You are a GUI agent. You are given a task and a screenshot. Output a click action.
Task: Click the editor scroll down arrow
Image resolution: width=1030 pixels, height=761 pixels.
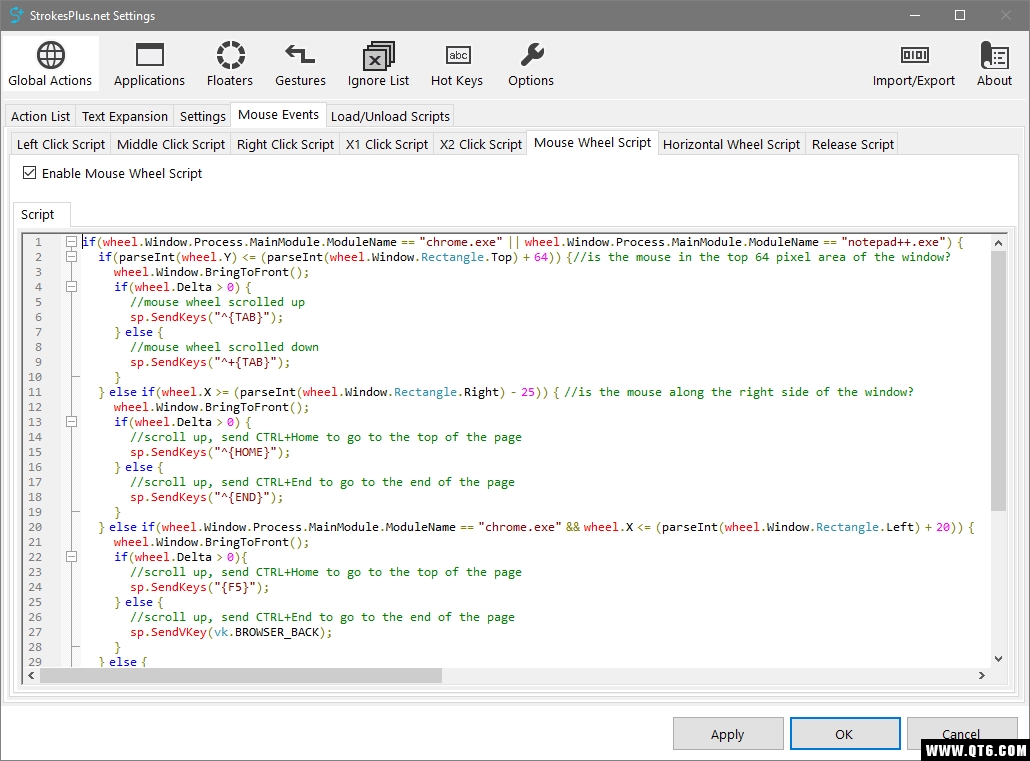coord(998,658)
